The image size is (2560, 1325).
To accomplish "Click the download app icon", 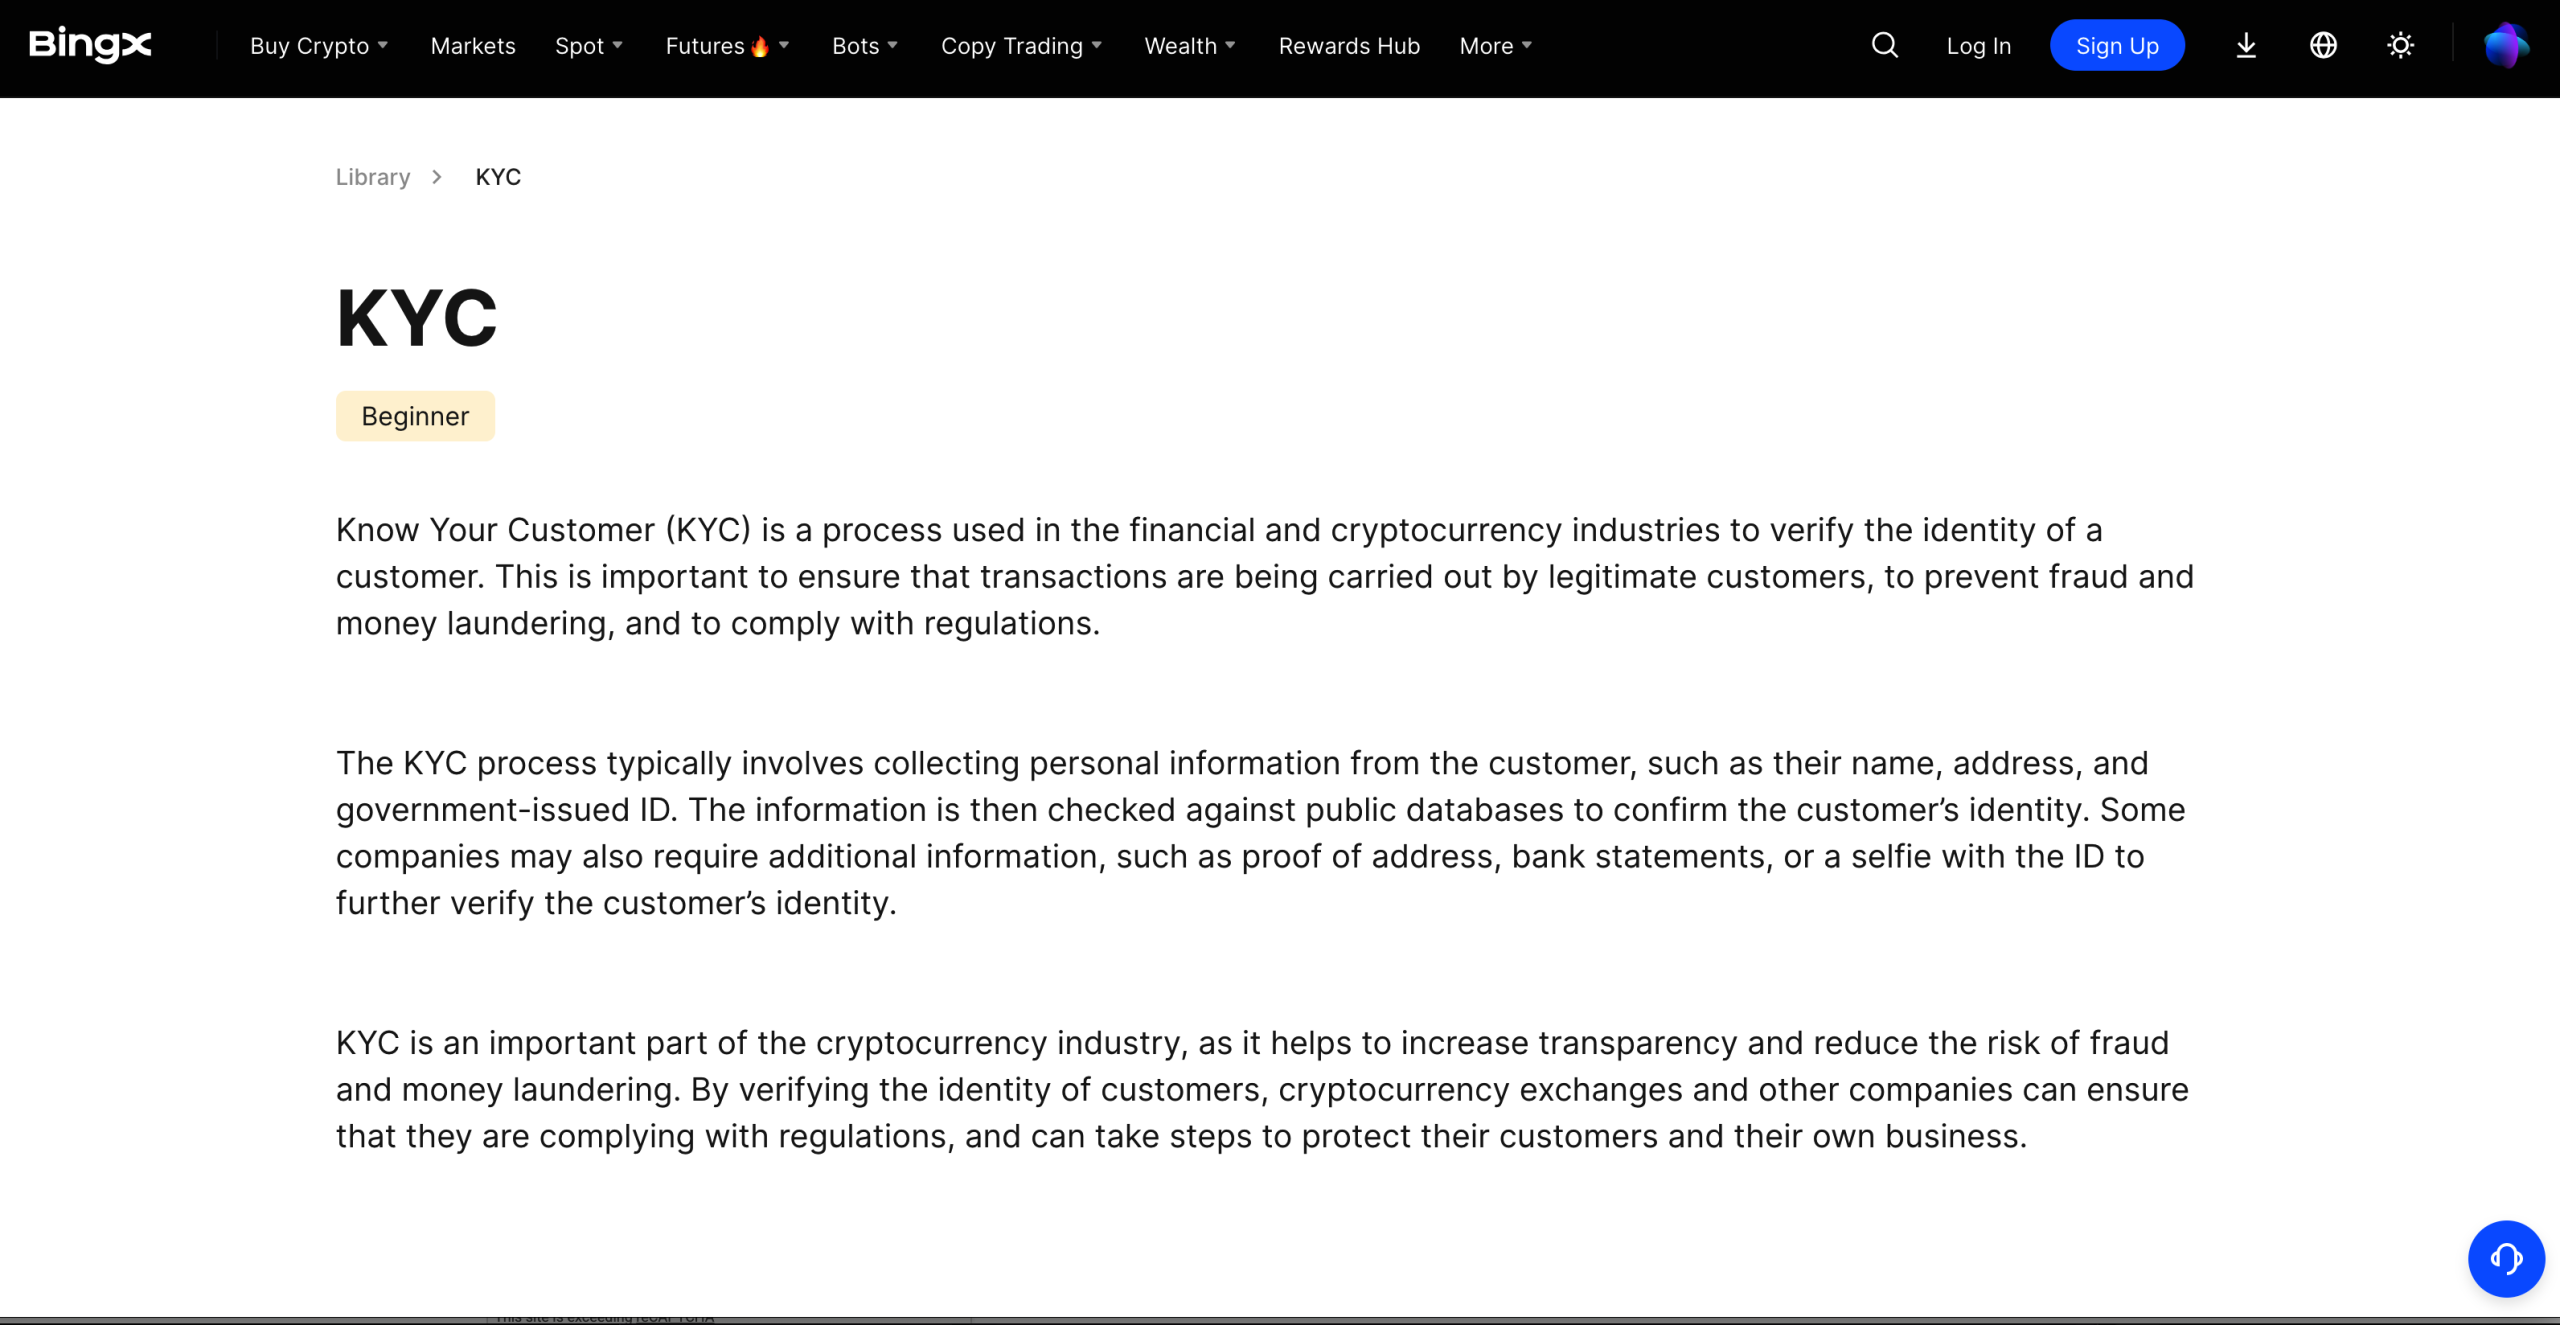I will click(x=2246, y=45).
